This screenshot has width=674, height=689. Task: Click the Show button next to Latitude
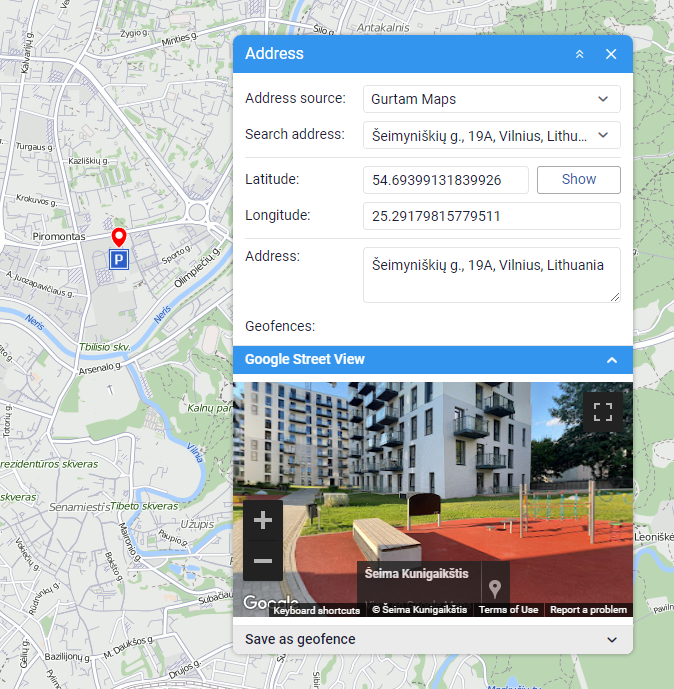click(578, 180)
